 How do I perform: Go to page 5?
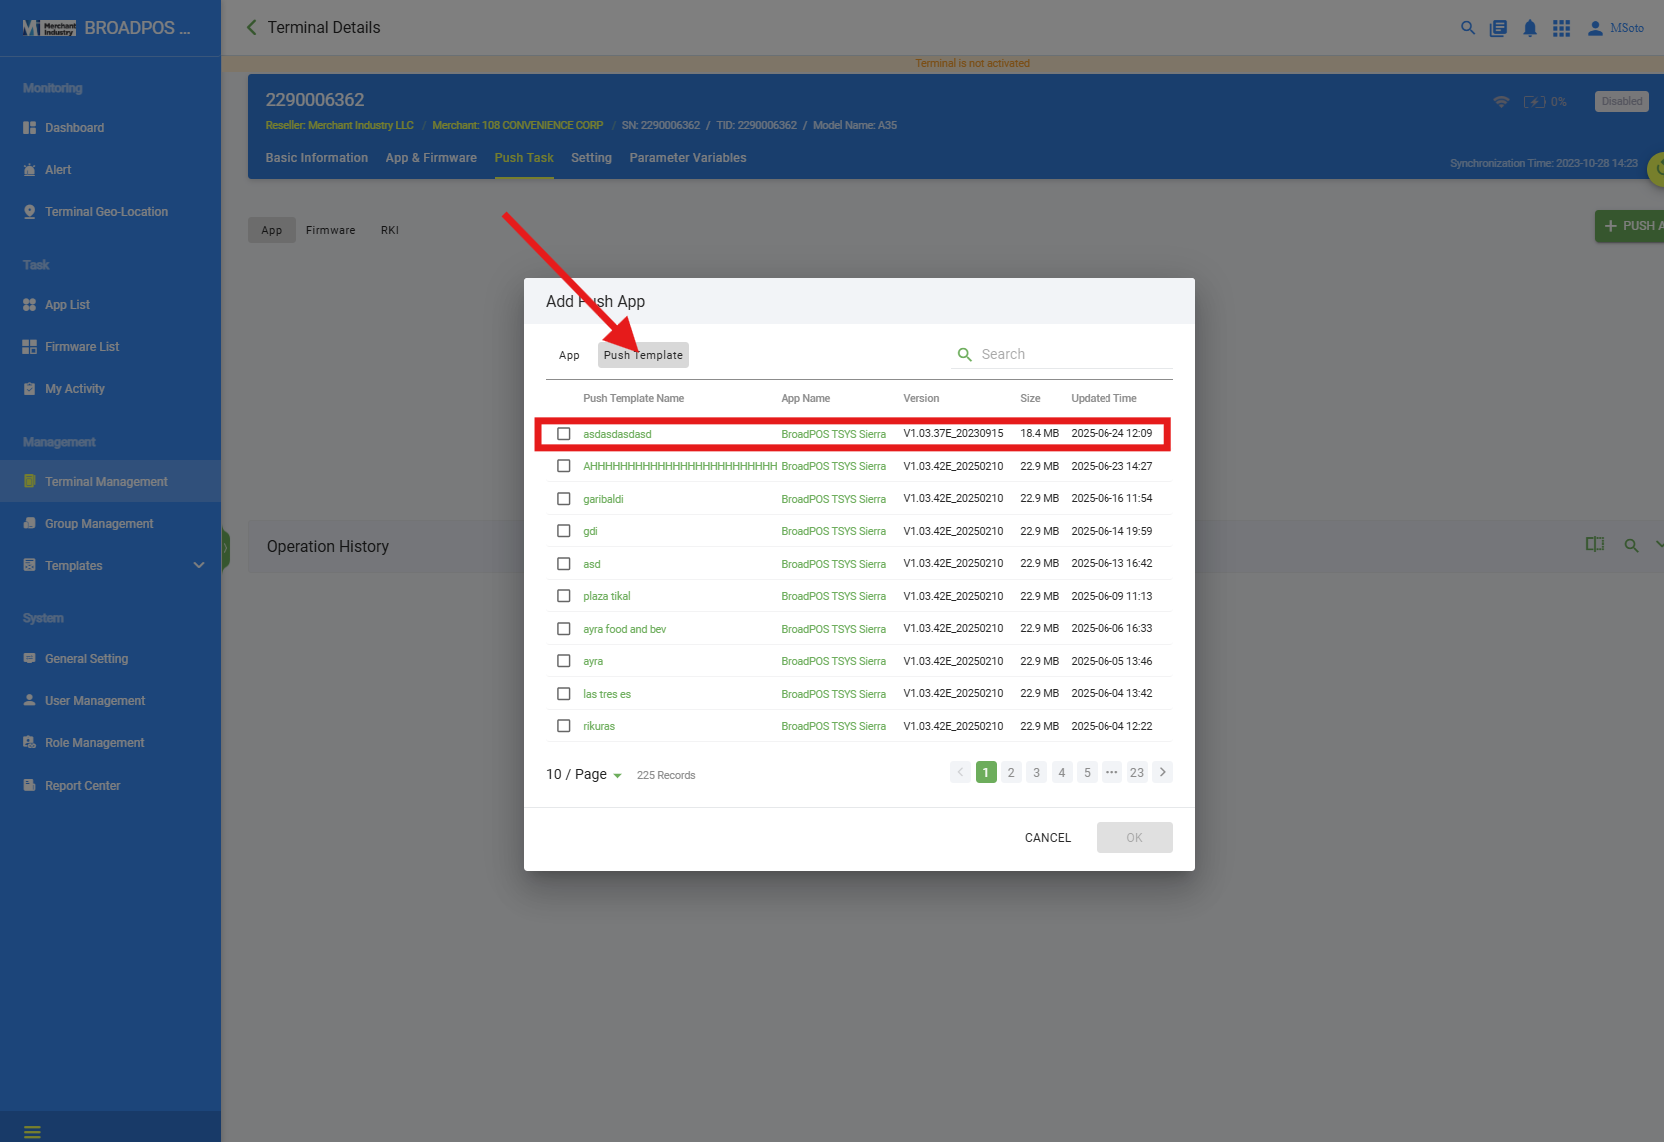click(x=1087, y=772)
